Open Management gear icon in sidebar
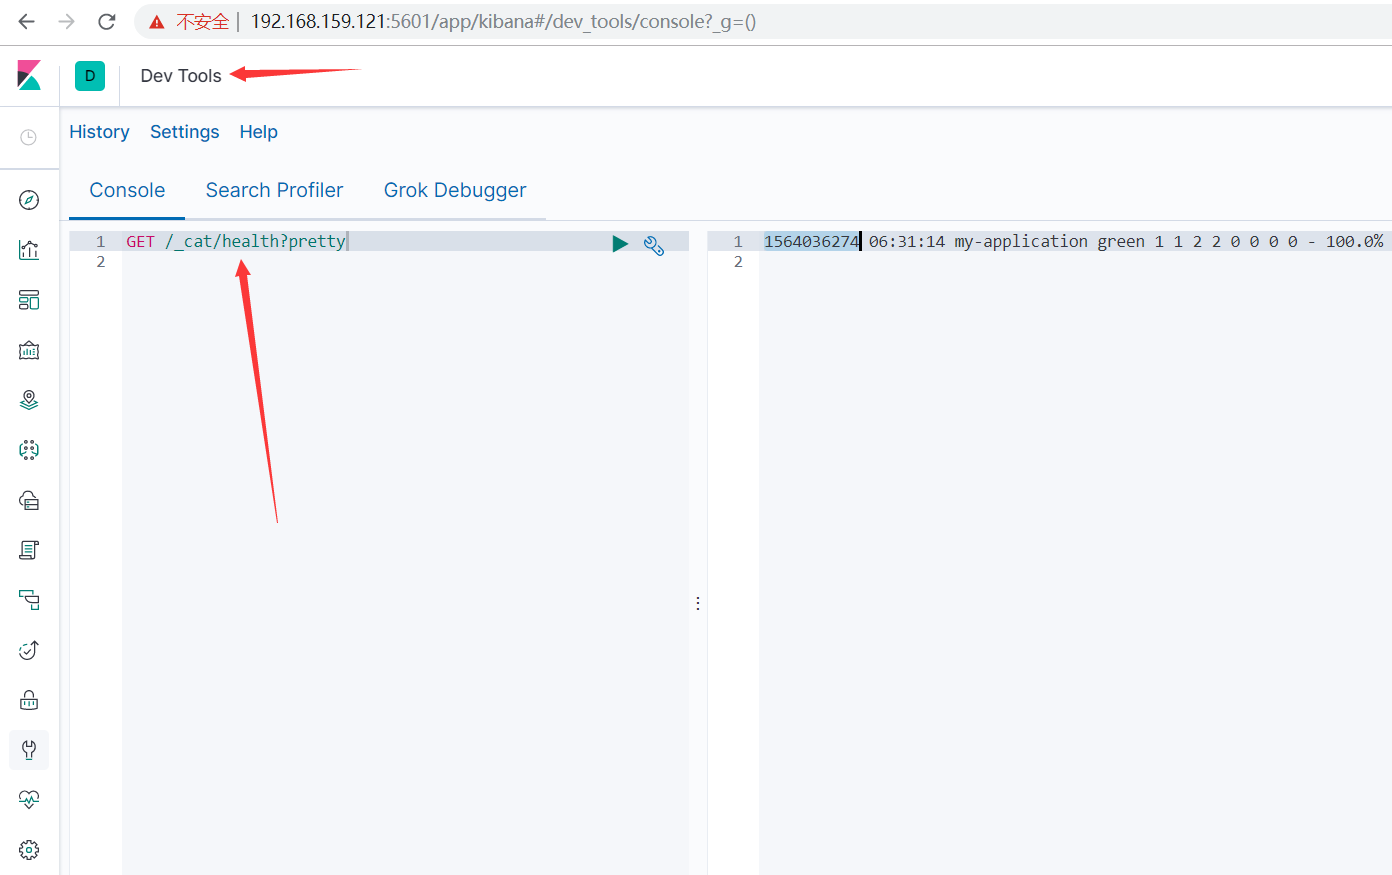 click(x=29, y=849)
